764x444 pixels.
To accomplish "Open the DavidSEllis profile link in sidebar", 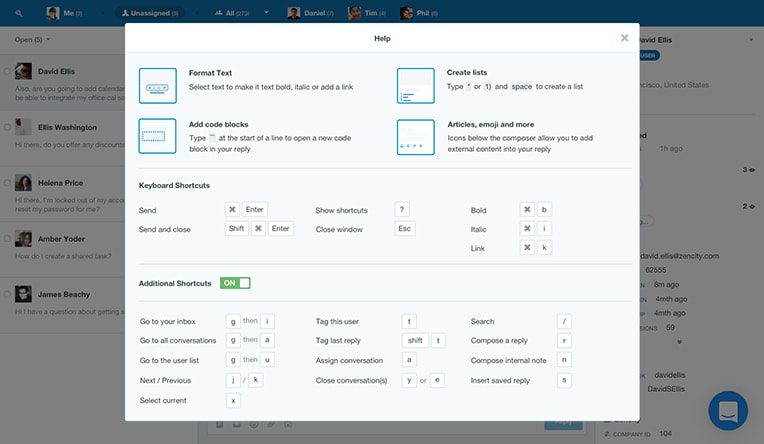I will pos(666,389).
